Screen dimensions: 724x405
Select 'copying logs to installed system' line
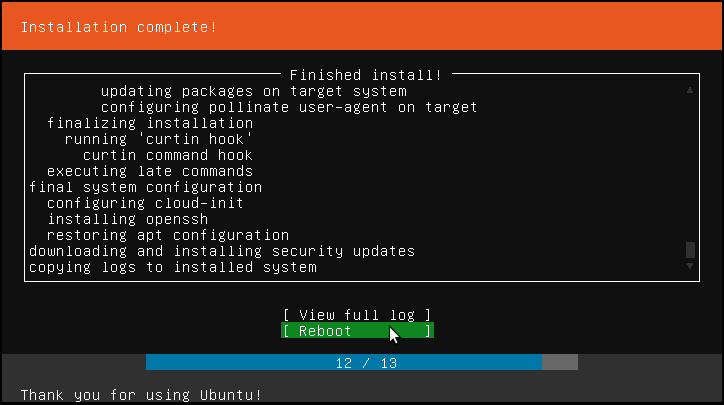[173, 267]
